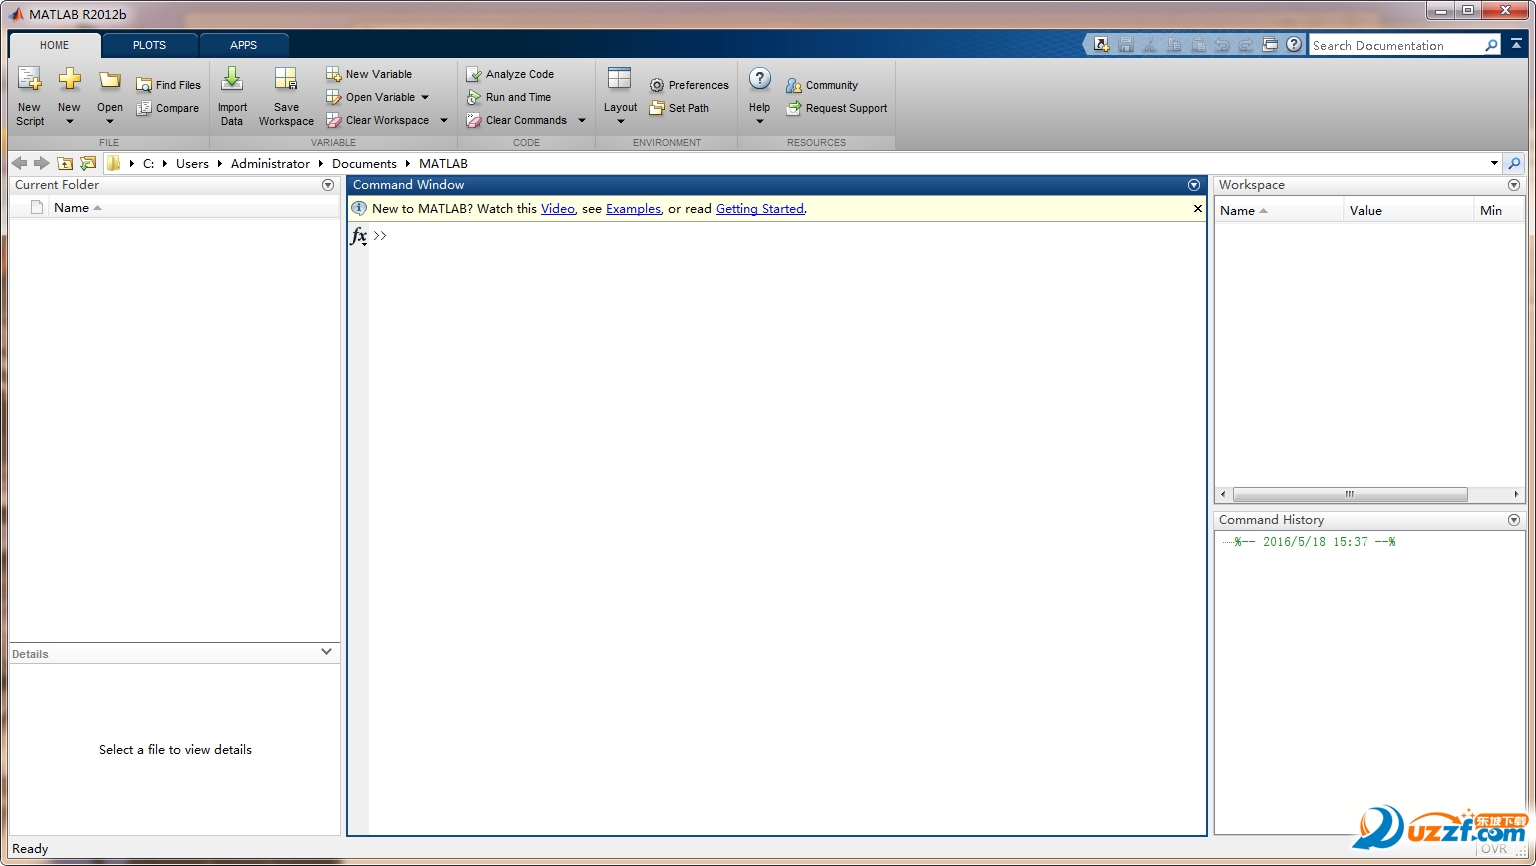Switch to the PLOTS tab
This screenshot has height=866, width=1536.
point(149,45)
